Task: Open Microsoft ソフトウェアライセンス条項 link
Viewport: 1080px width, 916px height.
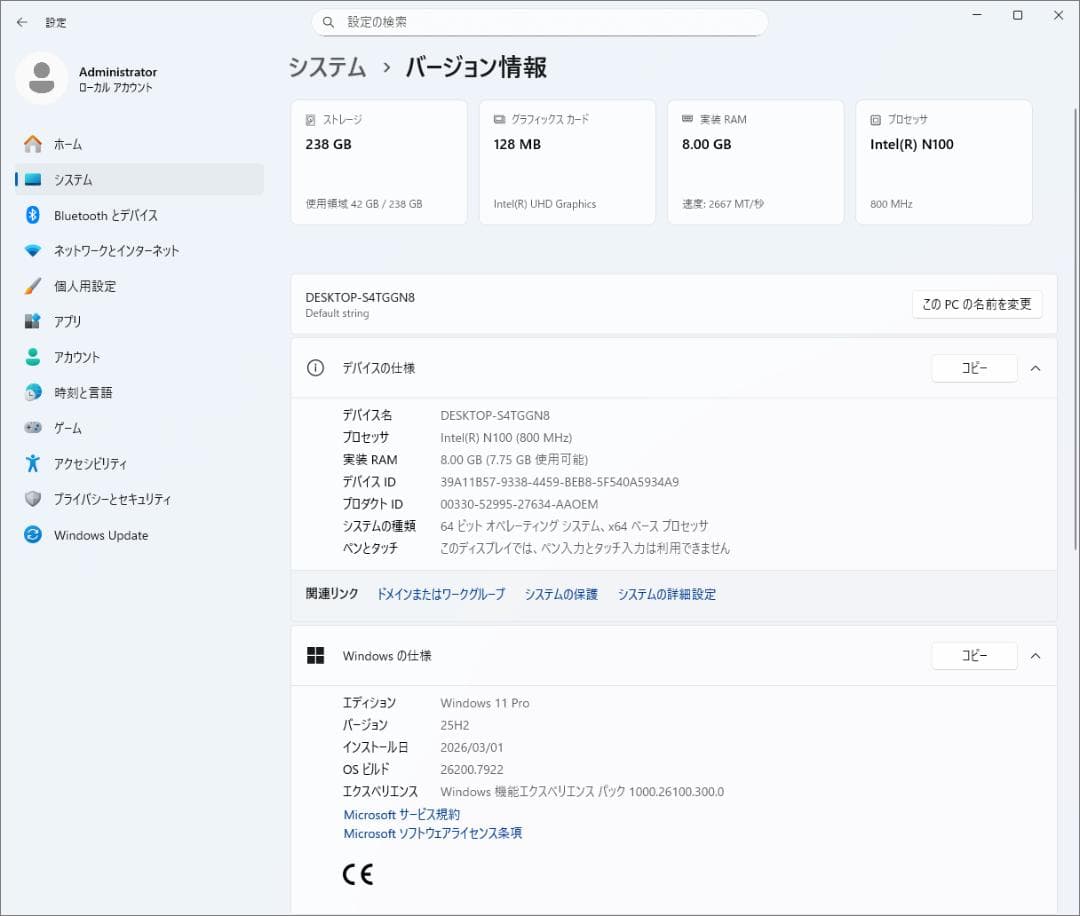Action: (x=433, y=833)
